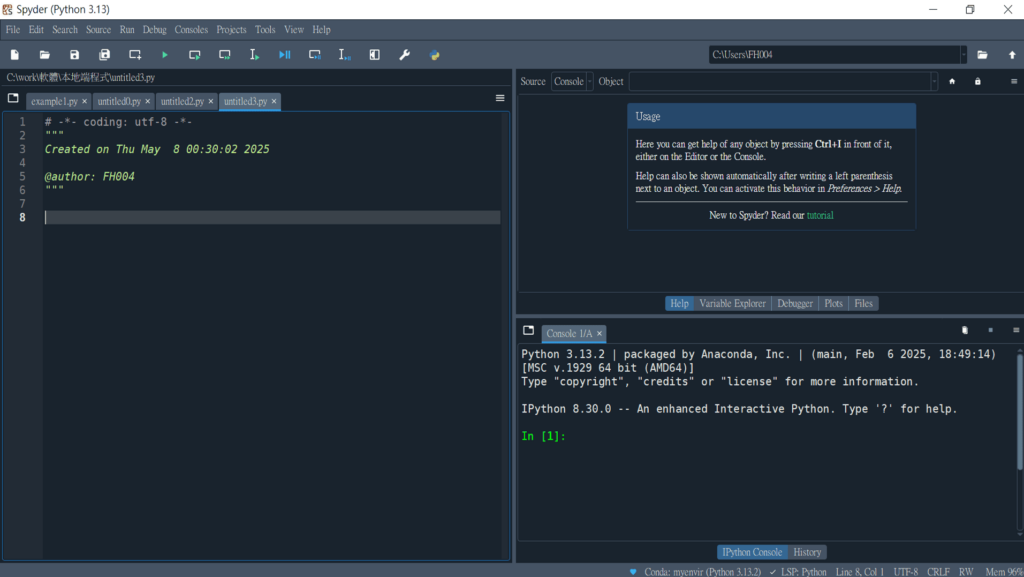Click the Debug file play-pause icon
The width and height of the screenshot is (1024, 577).
285,55
